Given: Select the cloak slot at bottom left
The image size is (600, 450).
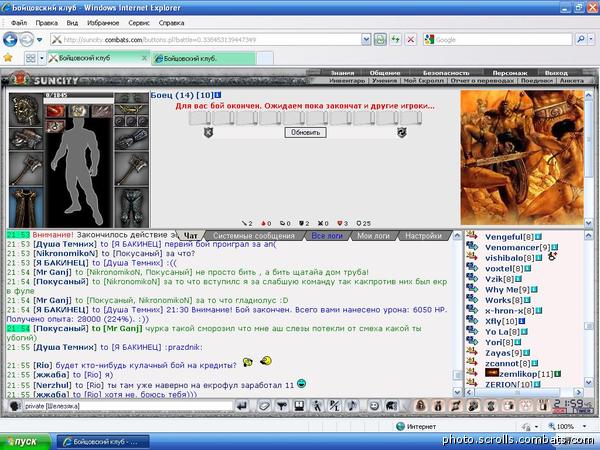Looking at the screenshot, I should 26,207.
